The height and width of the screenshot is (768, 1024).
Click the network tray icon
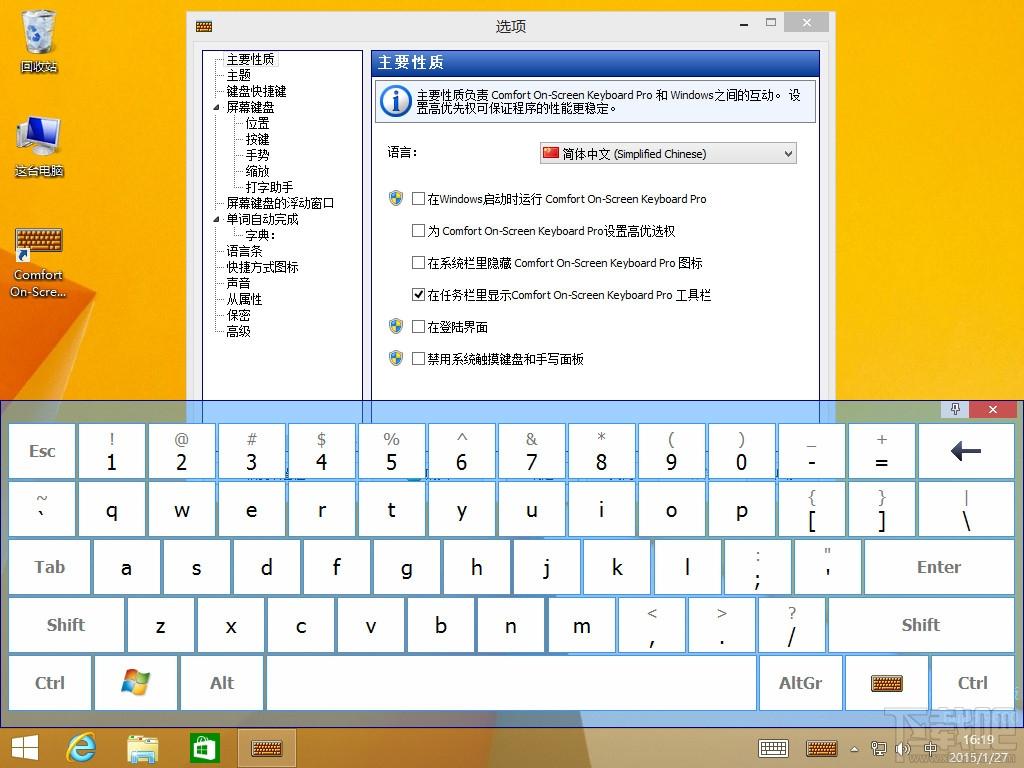(879, 749)
